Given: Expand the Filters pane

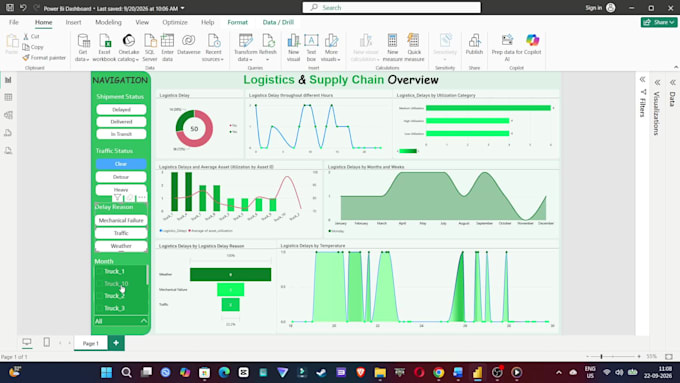Looking at the screenshot, I should 642,79.
